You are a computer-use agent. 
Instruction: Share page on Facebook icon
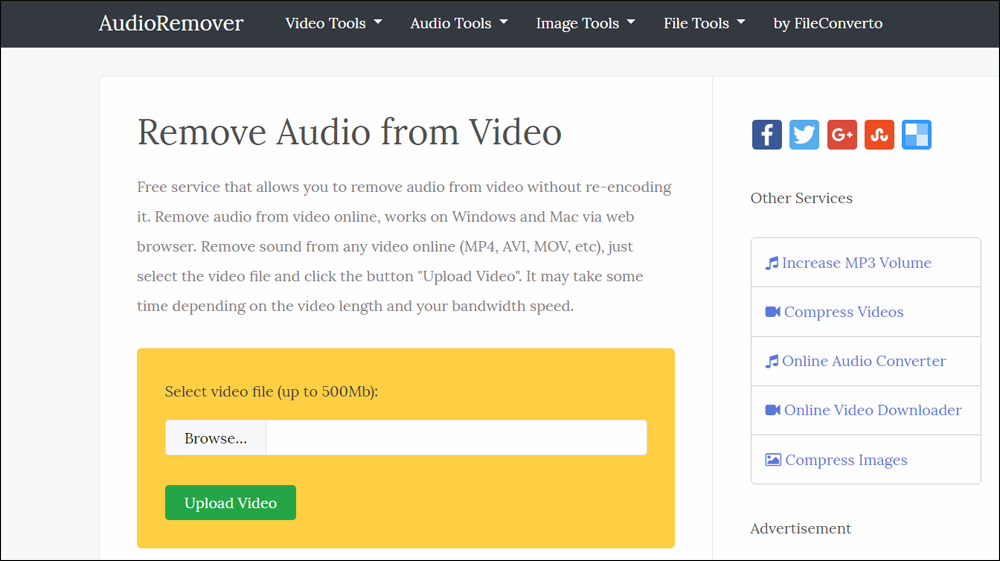pyautogui.click(x=767, y=135)
